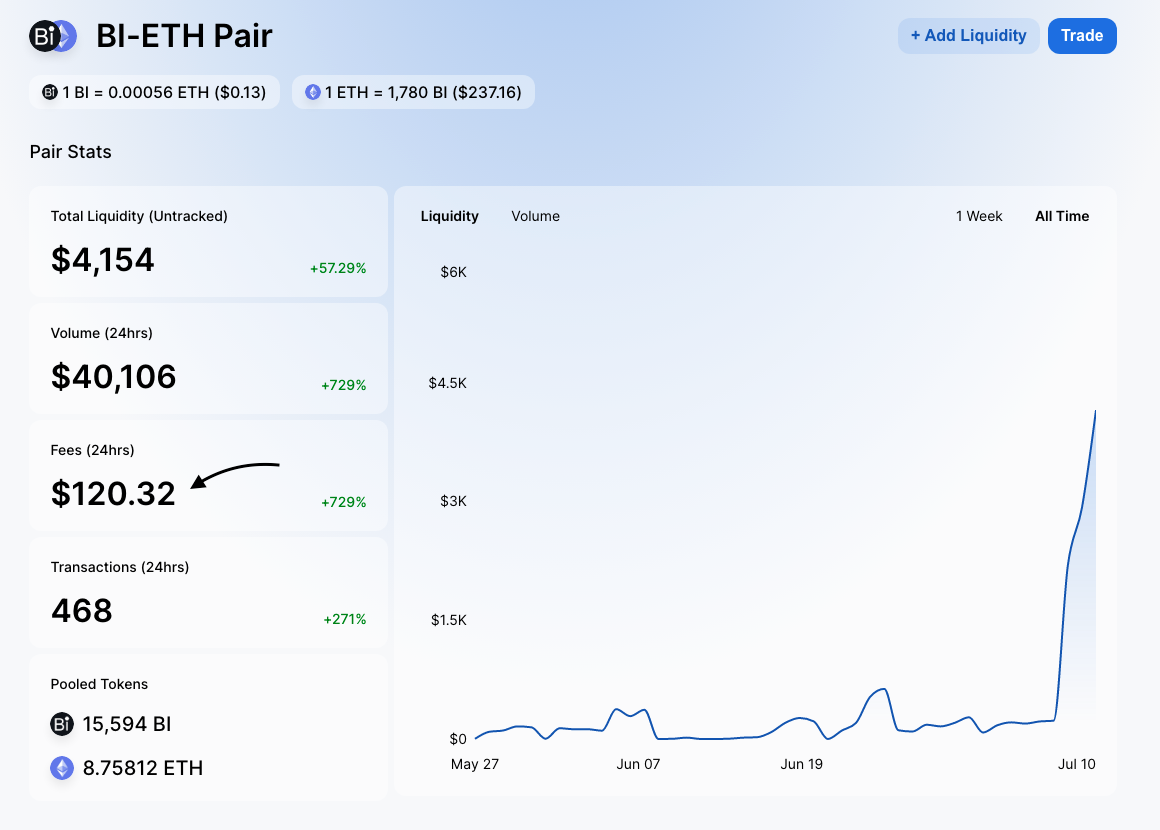Click the $4,154 liquidity value
The height and width of the screenshot is (830, 1160).
pos(103,260)
